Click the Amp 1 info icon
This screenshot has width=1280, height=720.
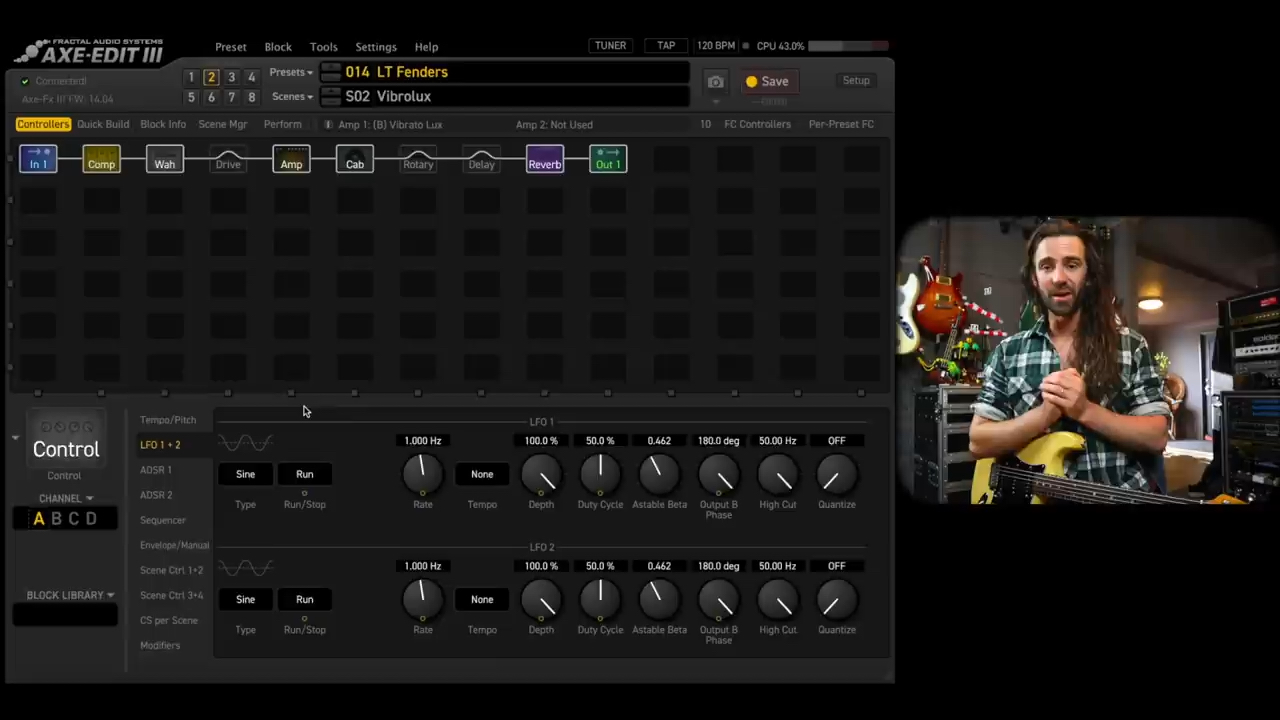(328, 125)
